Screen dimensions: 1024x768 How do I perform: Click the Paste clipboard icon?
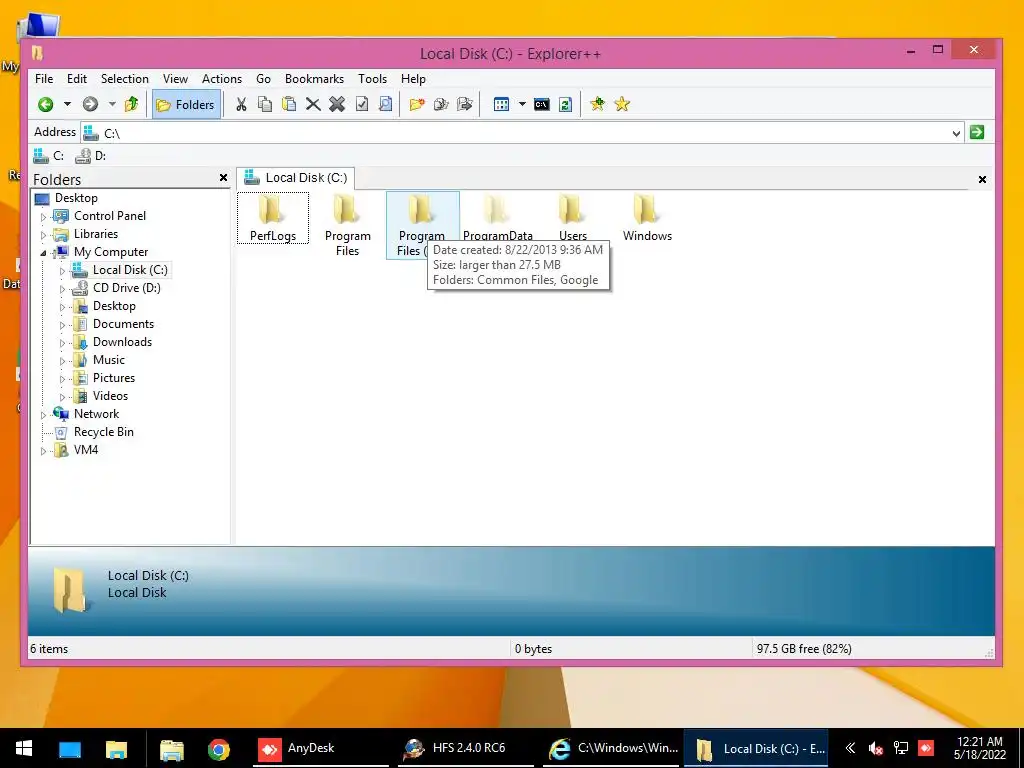coord(289,104)
